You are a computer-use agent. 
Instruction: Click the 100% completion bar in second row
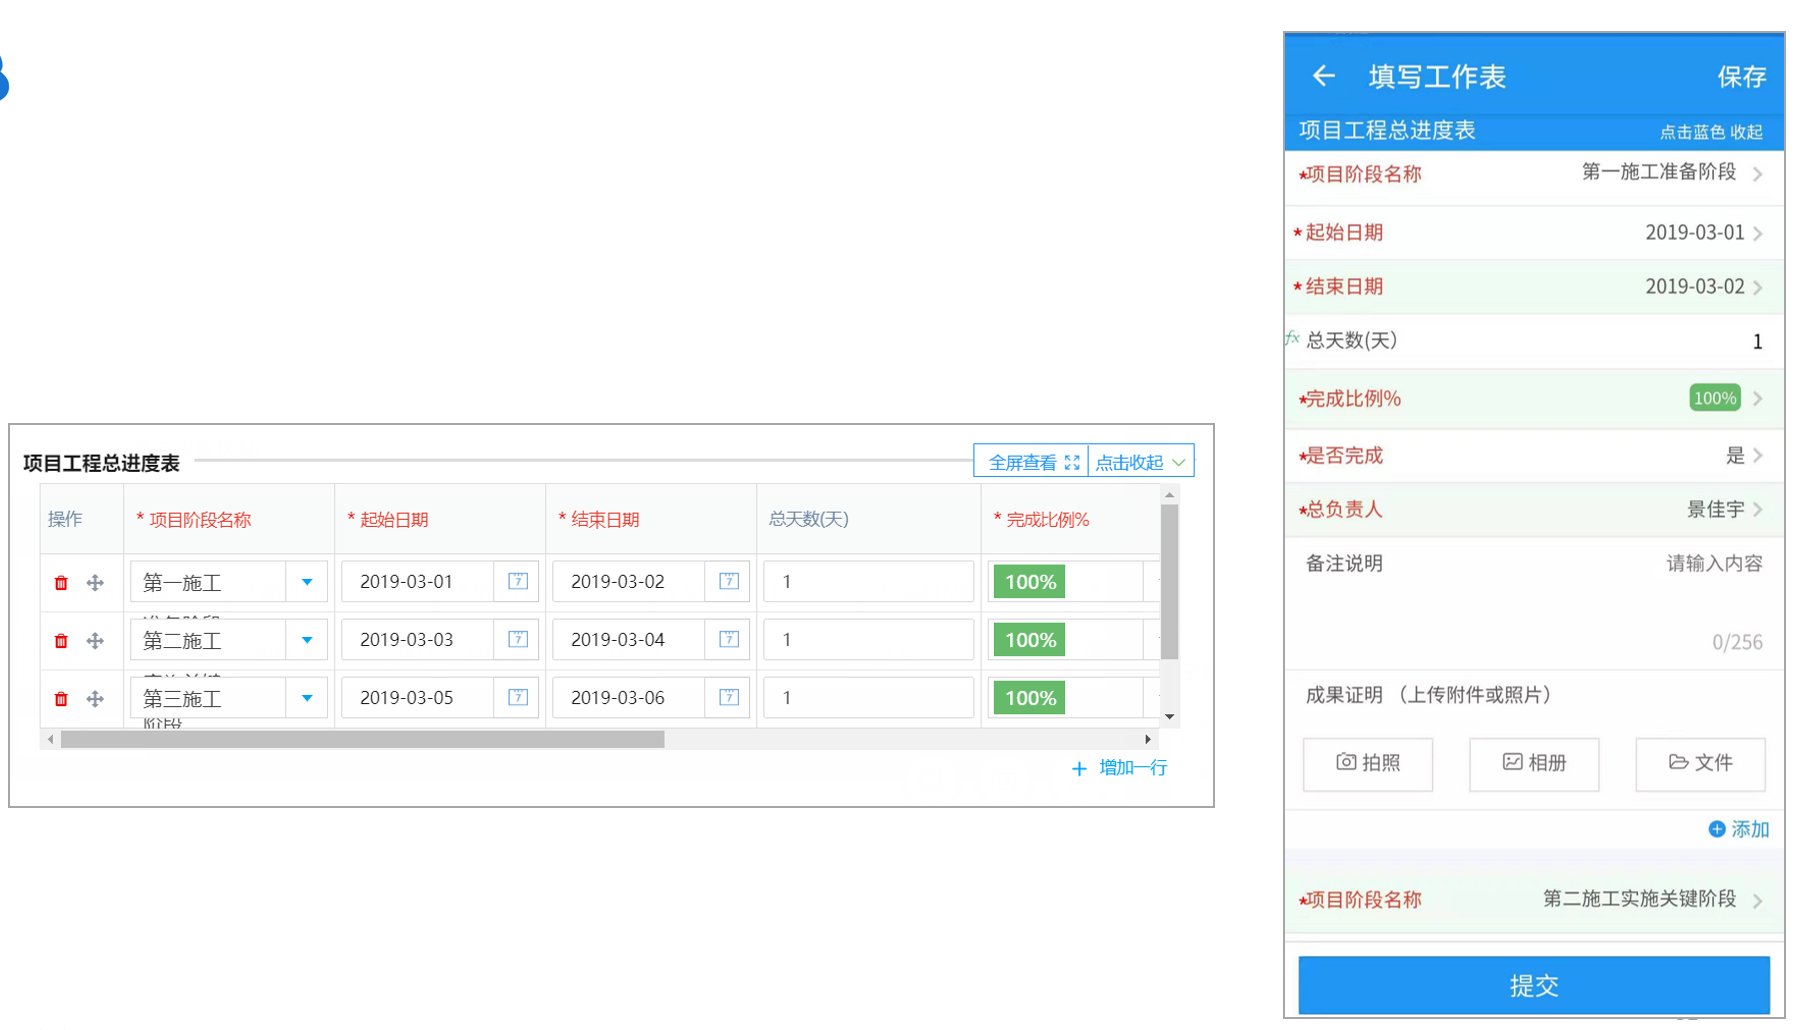[x=1030, y=640]
